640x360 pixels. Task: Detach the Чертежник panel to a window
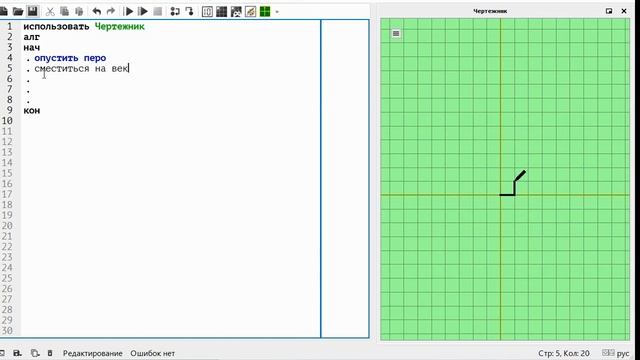[609, 11]
